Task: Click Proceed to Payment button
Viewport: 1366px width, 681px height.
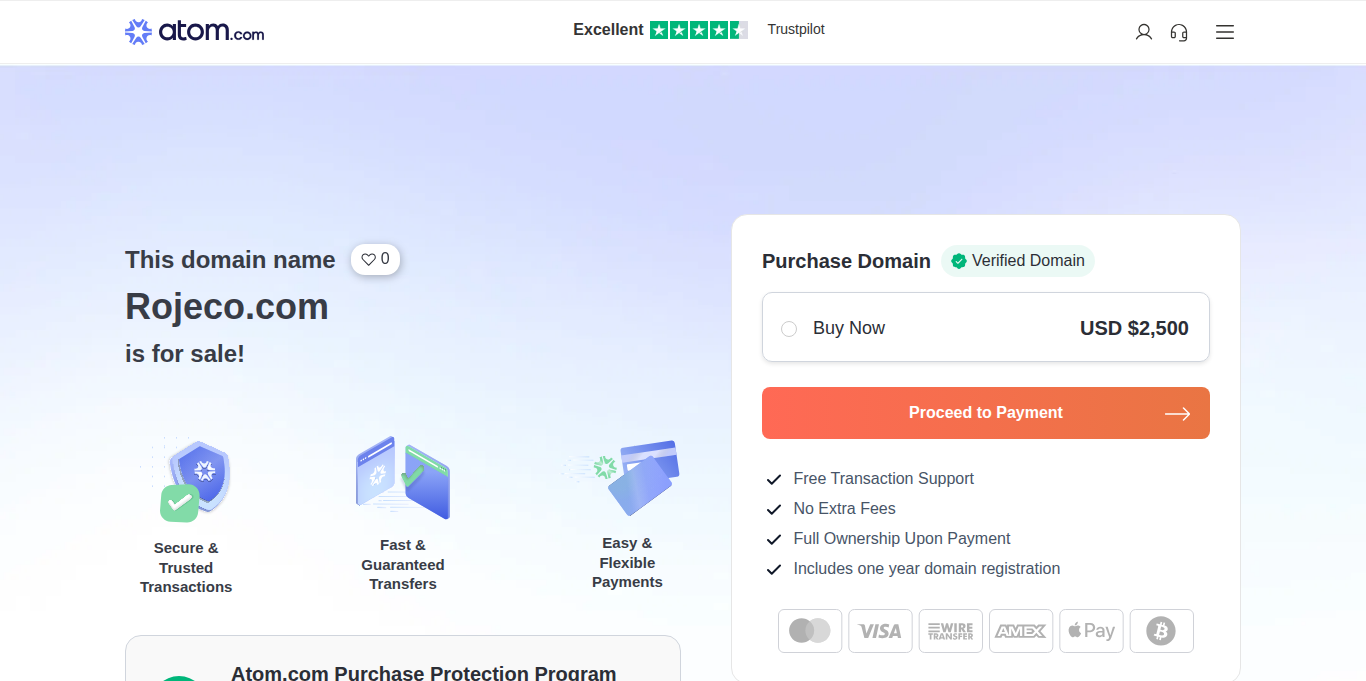Action: (985, 413)
